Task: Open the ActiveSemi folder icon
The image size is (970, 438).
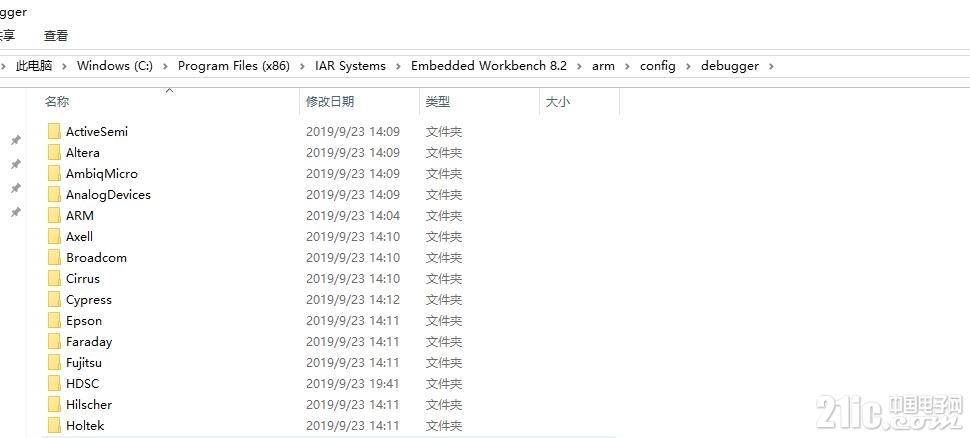Action: click(54, 131)
